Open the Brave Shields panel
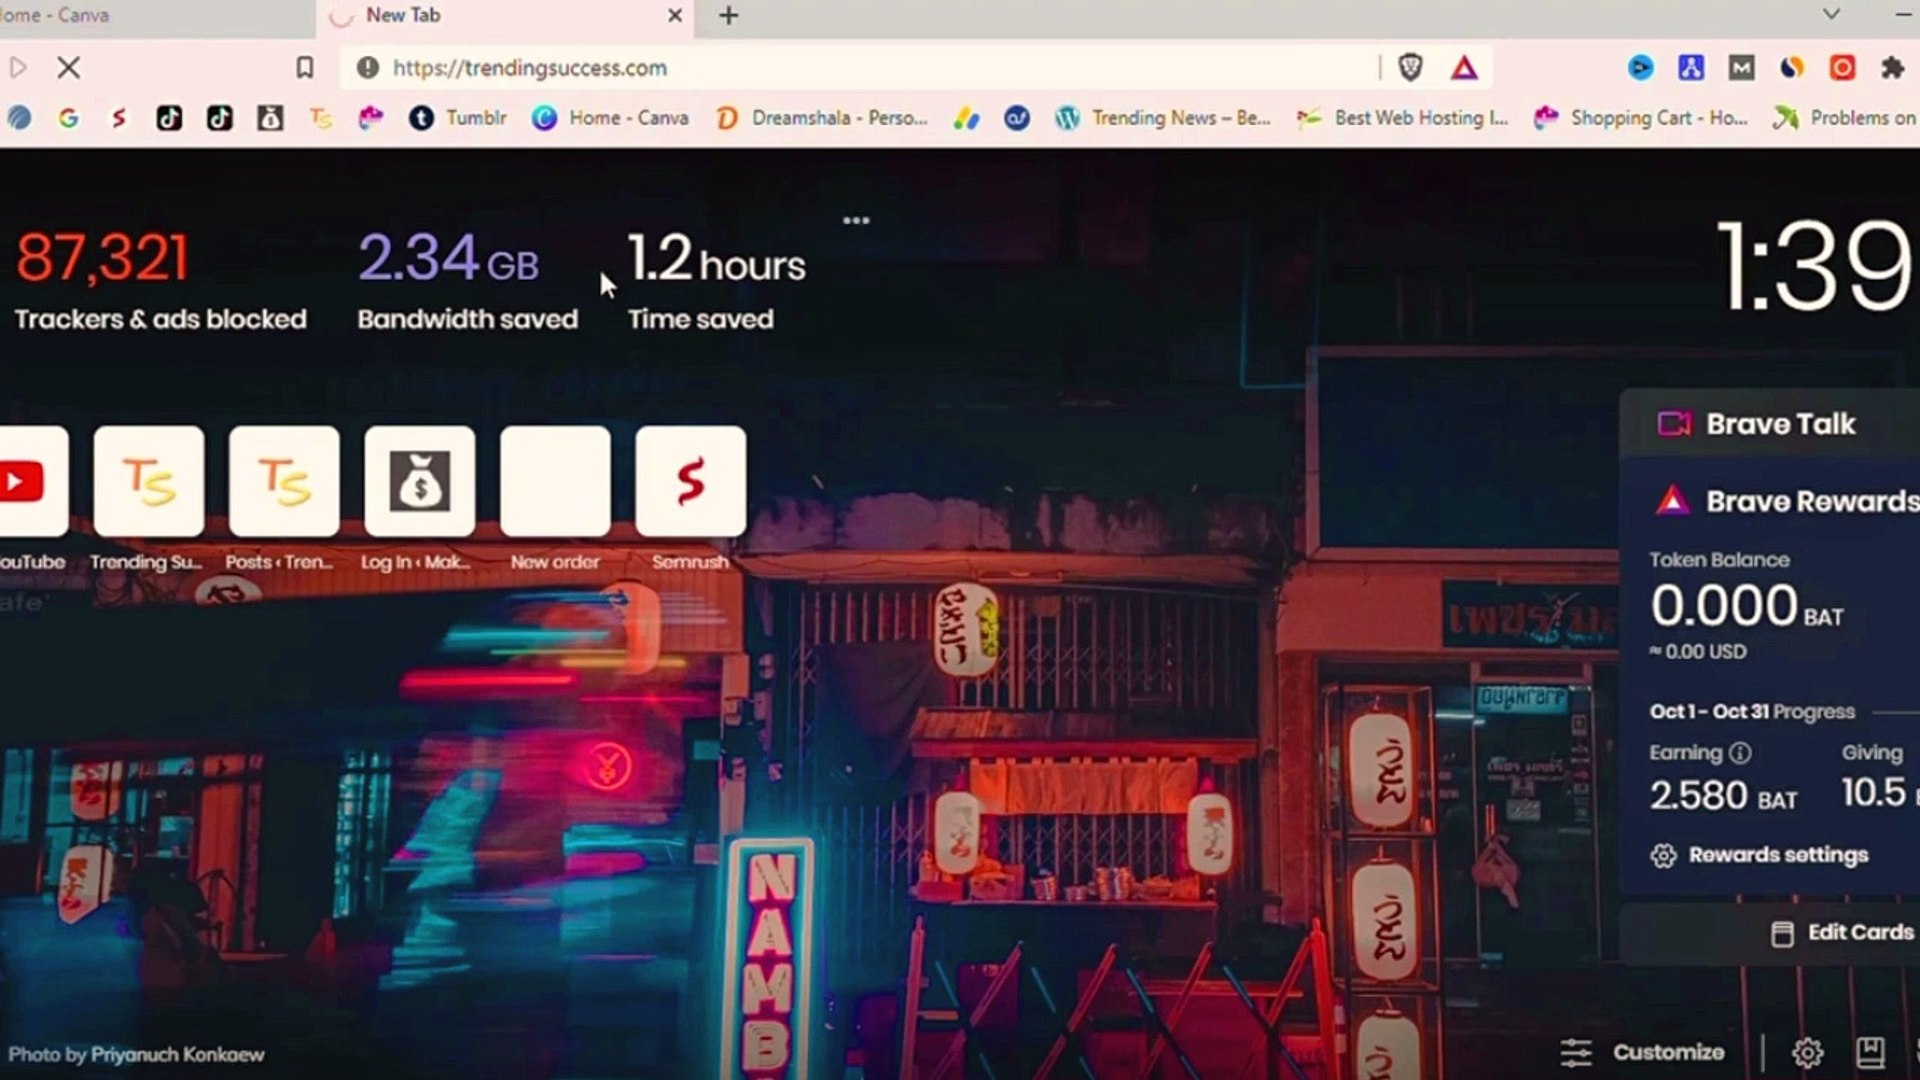This screenshot has height=1080, width=1920. tap(1412, 68)
